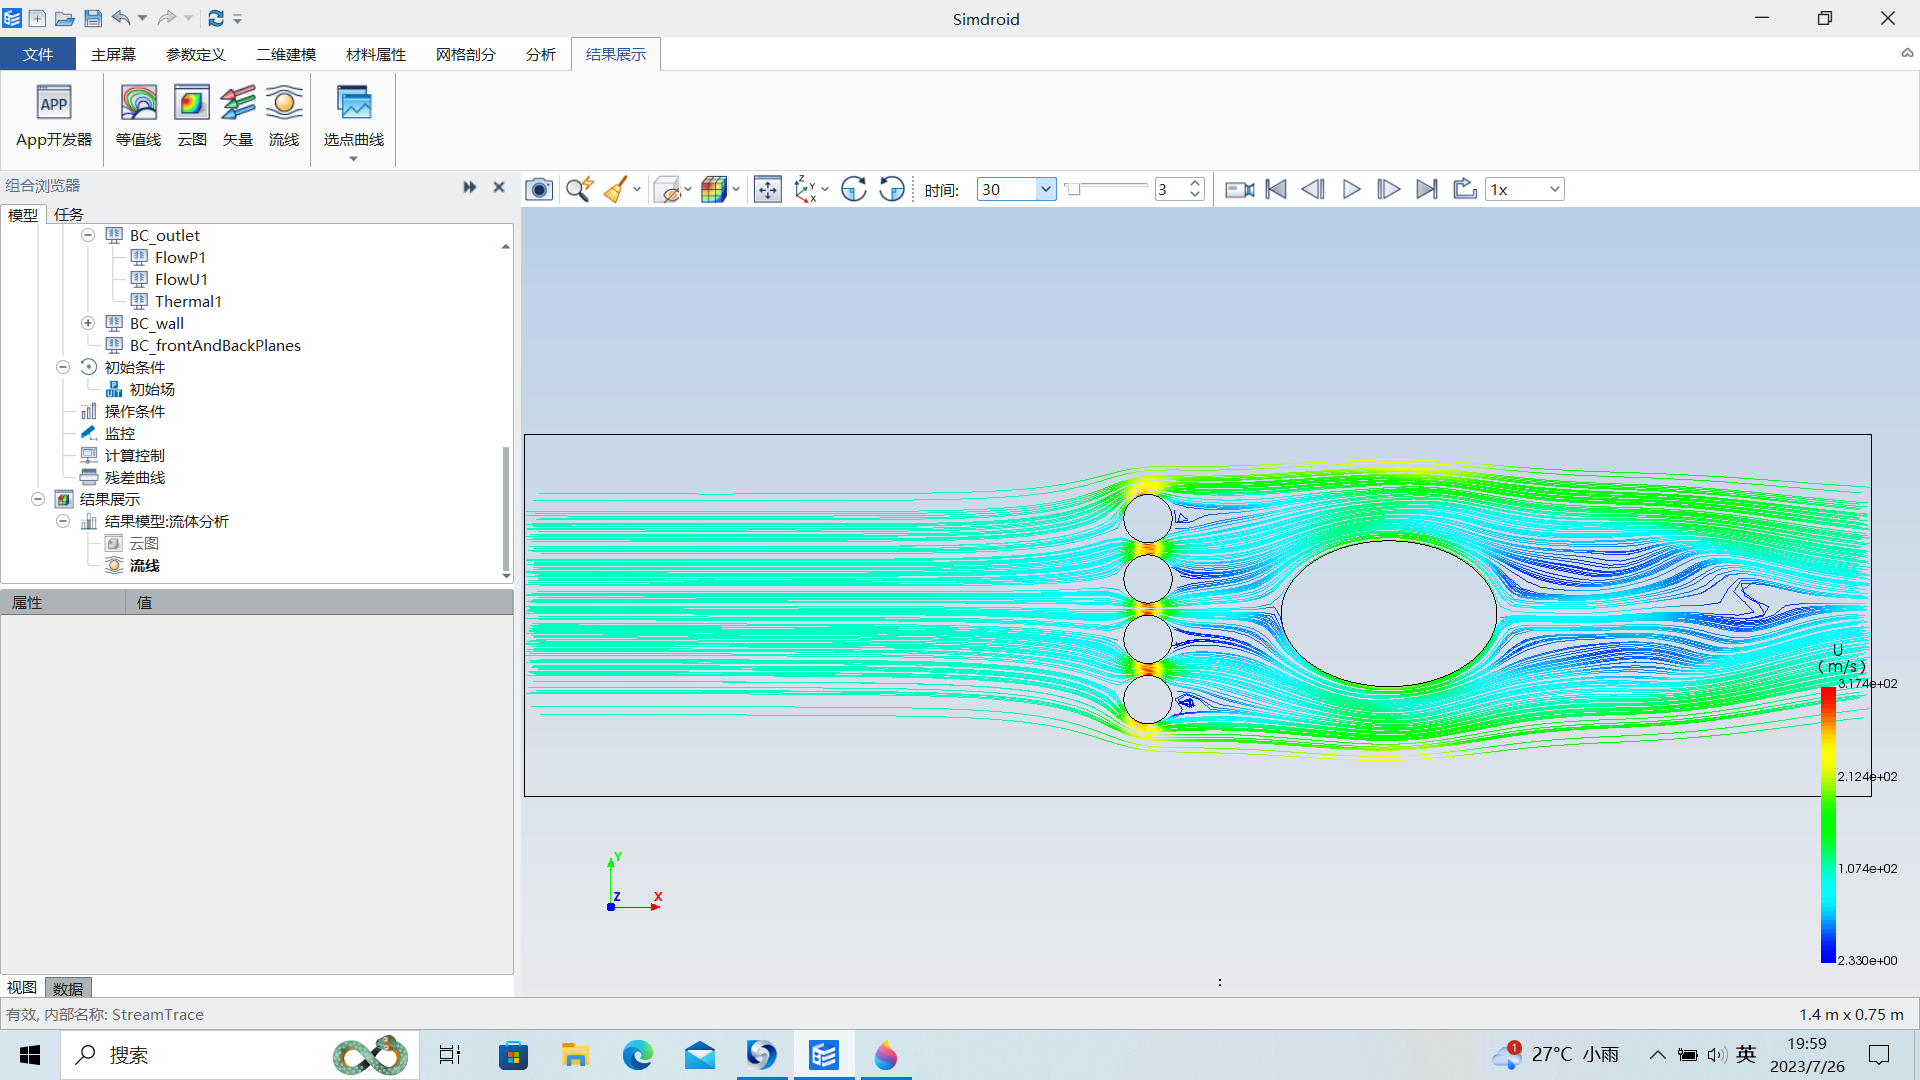Jump to first frame
Screen dimensions: 1920x1080
(x=1276, y=189)
